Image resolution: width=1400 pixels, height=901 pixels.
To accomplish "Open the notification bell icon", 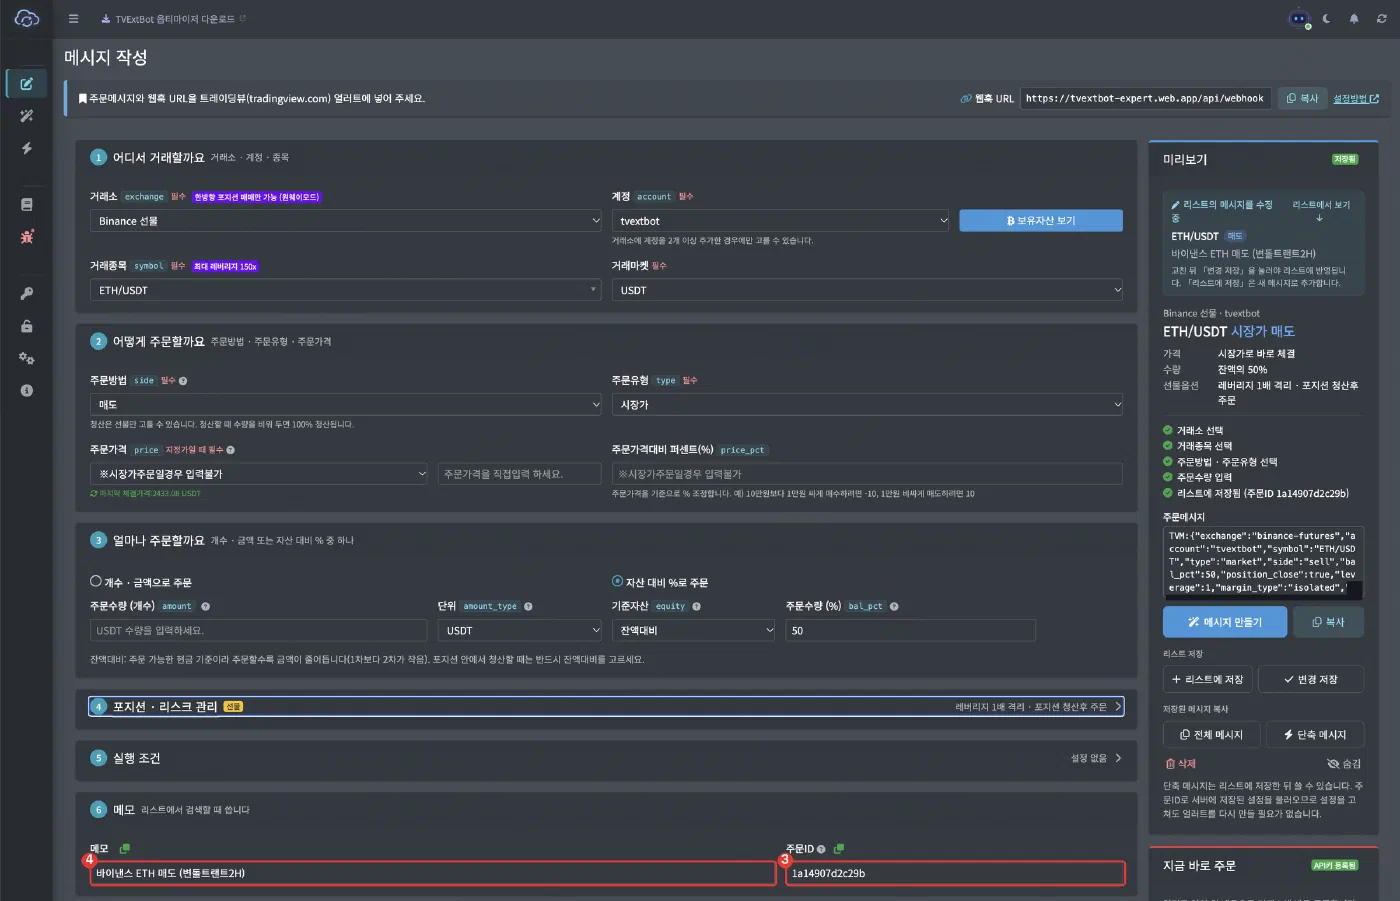I will point(1354,19).
